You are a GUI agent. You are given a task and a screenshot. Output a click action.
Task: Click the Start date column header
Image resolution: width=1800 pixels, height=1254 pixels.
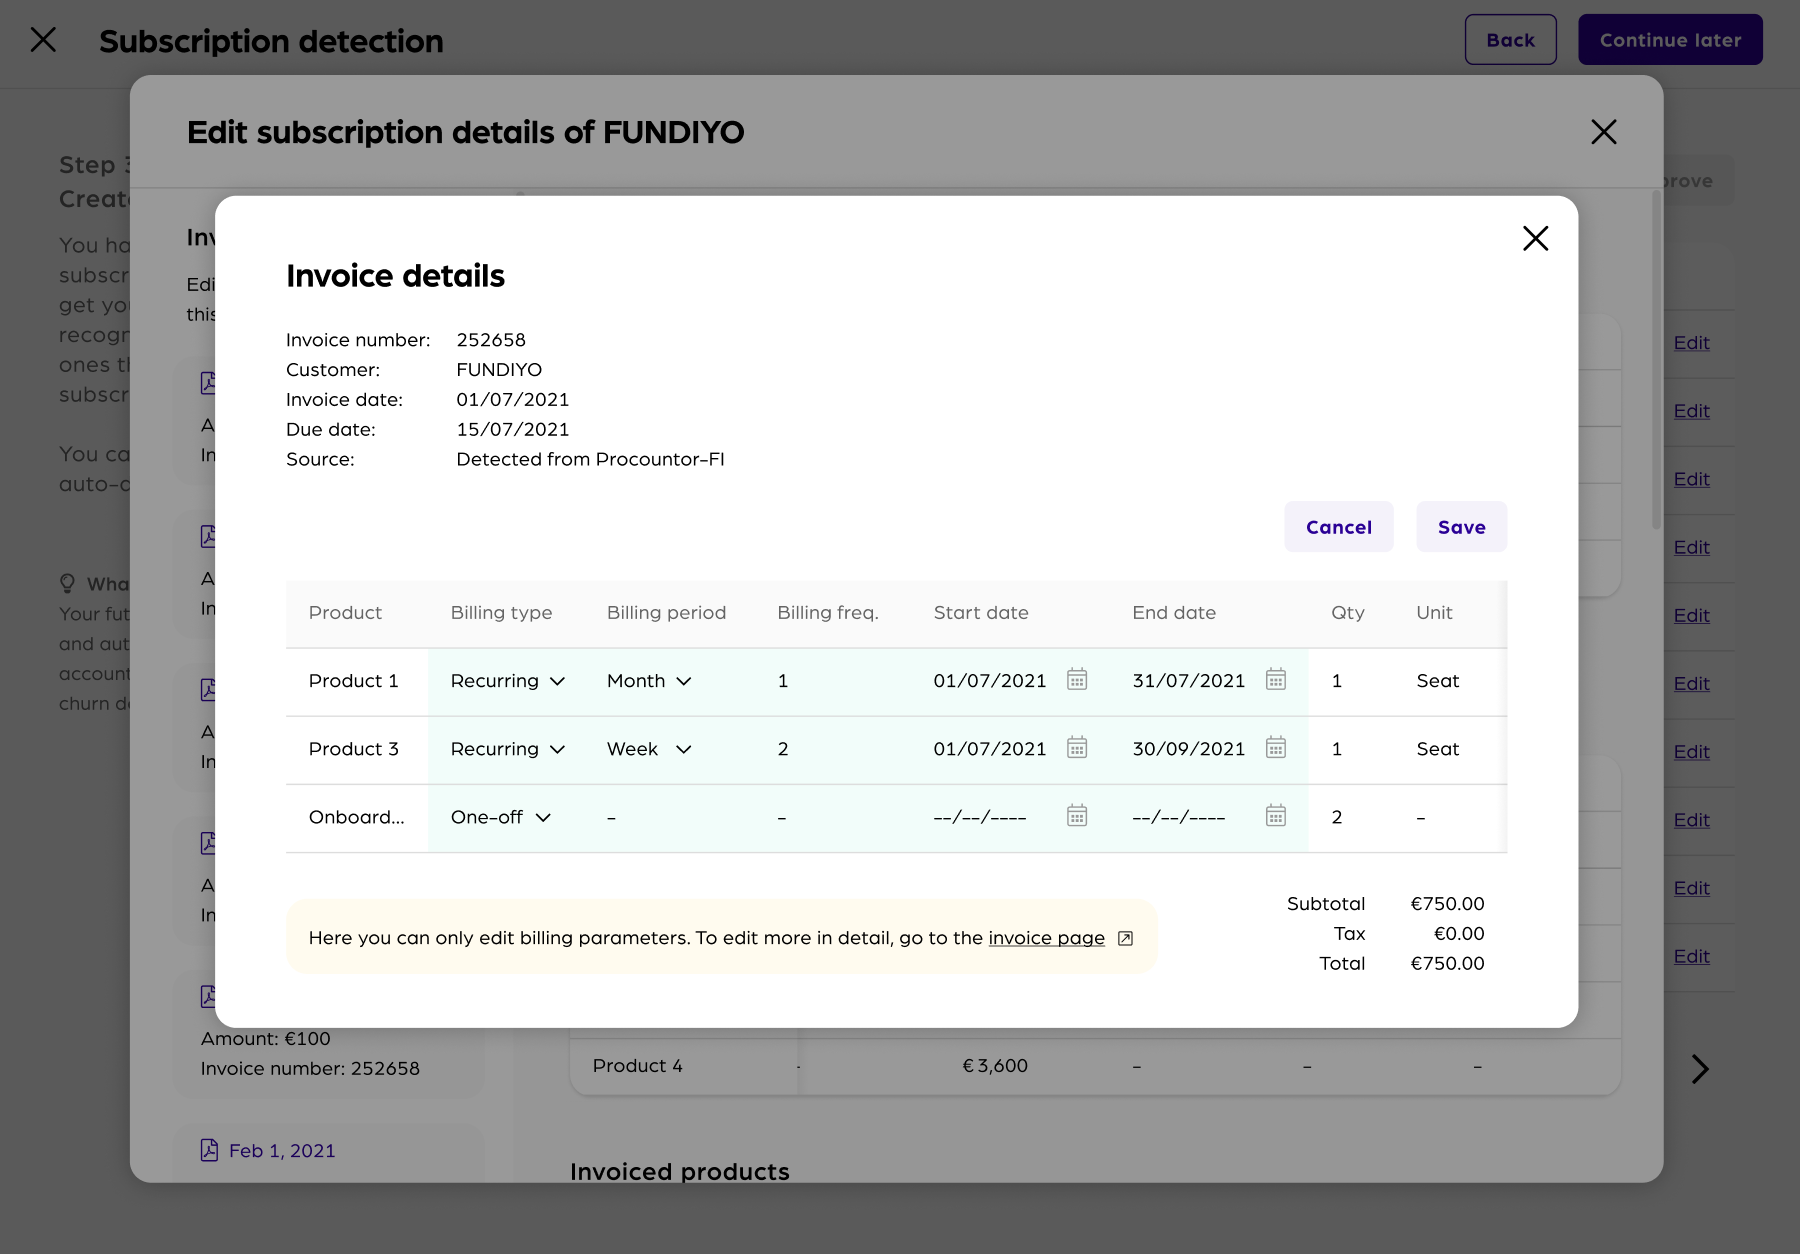pos(981,613)
